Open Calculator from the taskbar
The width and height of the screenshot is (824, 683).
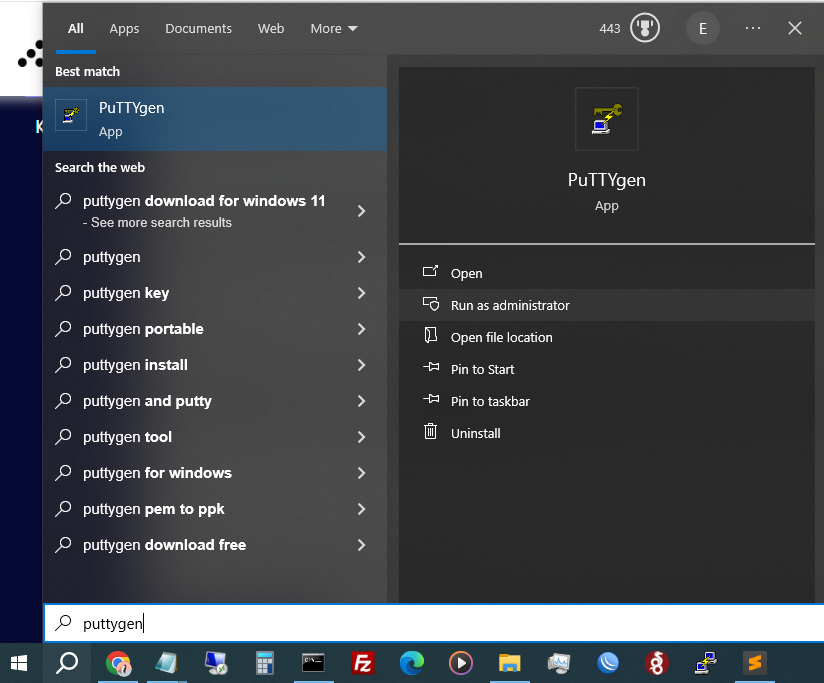point(265,662)
